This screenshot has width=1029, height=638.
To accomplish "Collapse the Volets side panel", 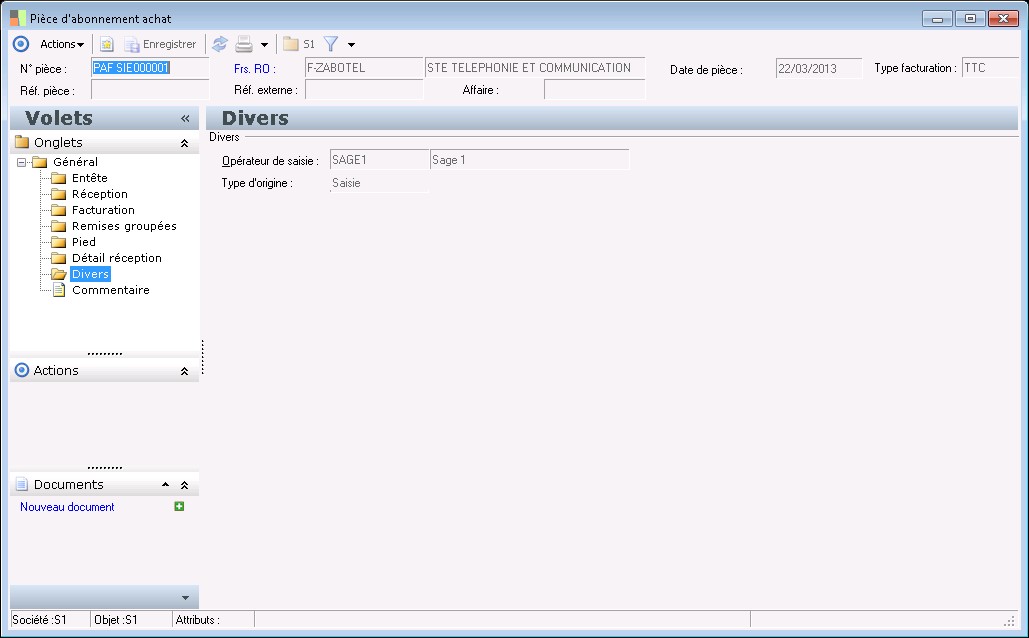I will [x=185, y=118].
